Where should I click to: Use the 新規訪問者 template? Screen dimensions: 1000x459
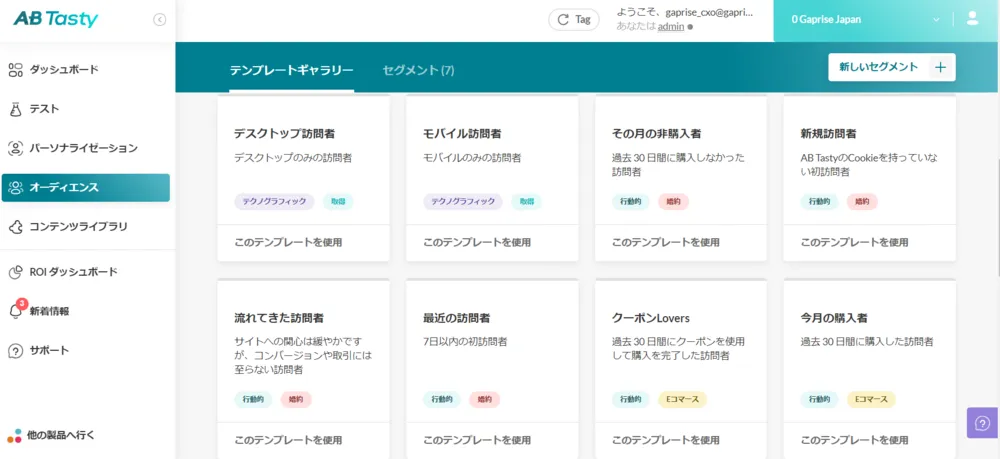tap(855, 242)
